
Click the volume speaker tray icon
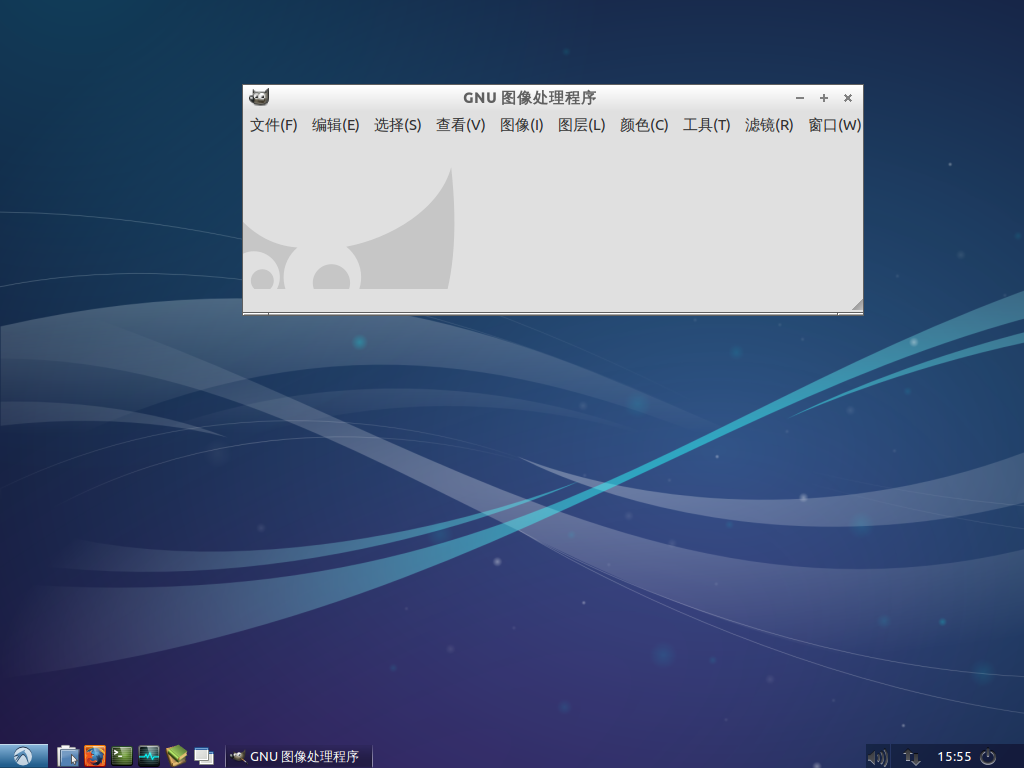point(877,757)
